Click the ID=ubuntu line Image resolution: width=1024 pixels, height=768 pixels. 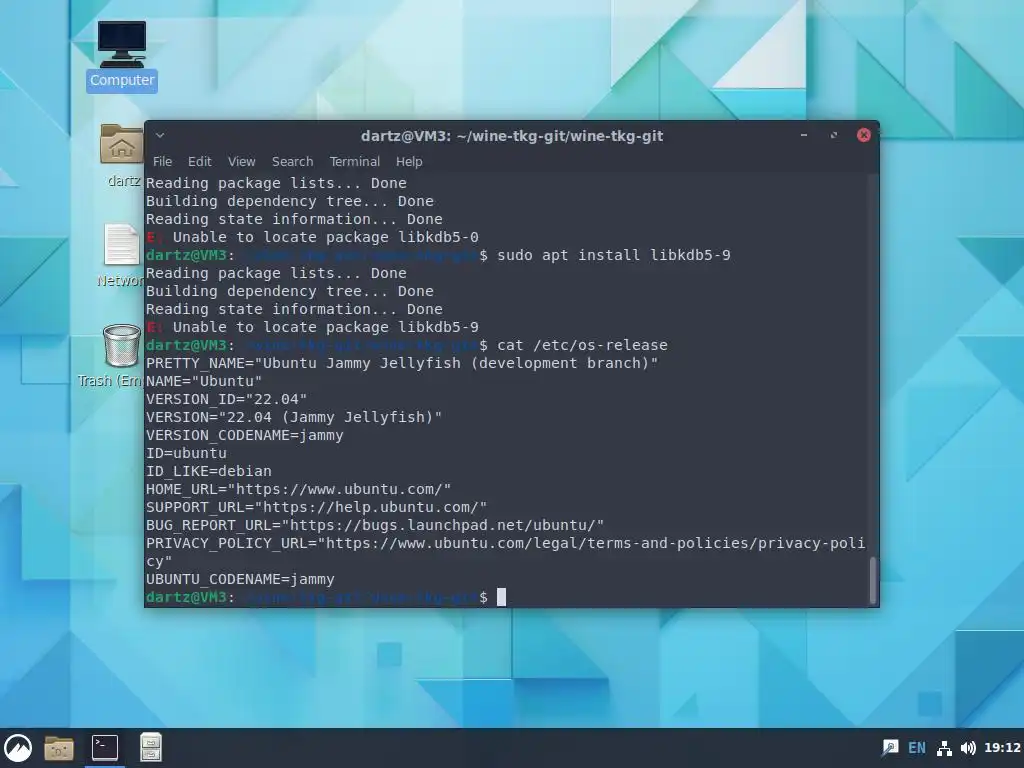(x=186, y=453)
